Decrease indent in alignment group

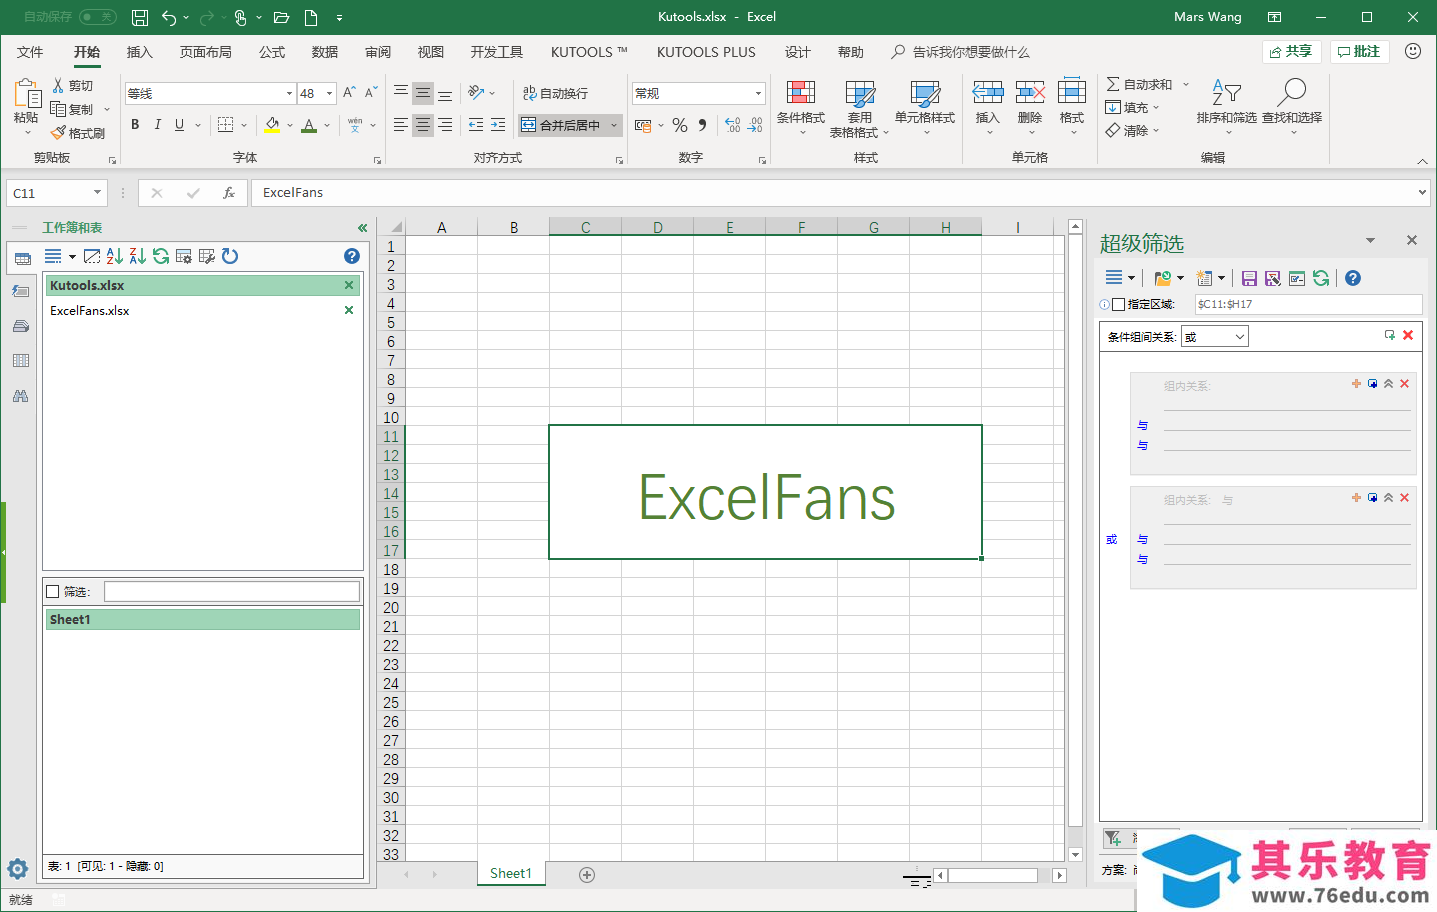(x=476, y=125)
